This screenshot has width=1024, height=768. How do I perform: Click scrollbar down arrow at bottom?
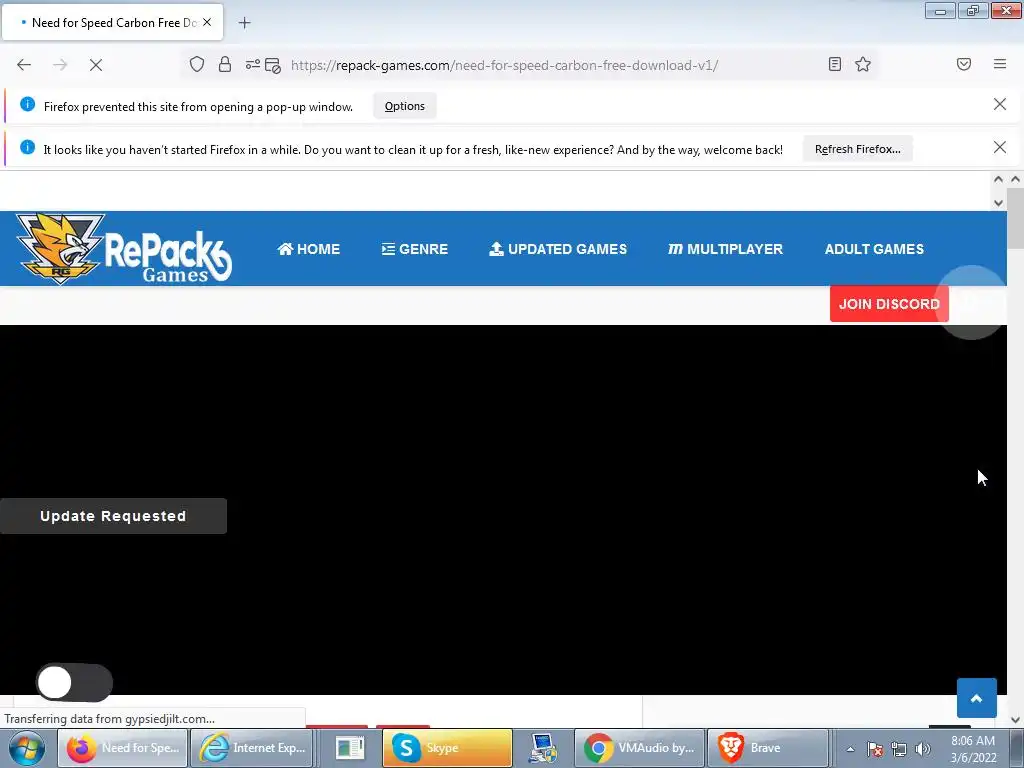pyautogui.click(x=1015, y=720)
